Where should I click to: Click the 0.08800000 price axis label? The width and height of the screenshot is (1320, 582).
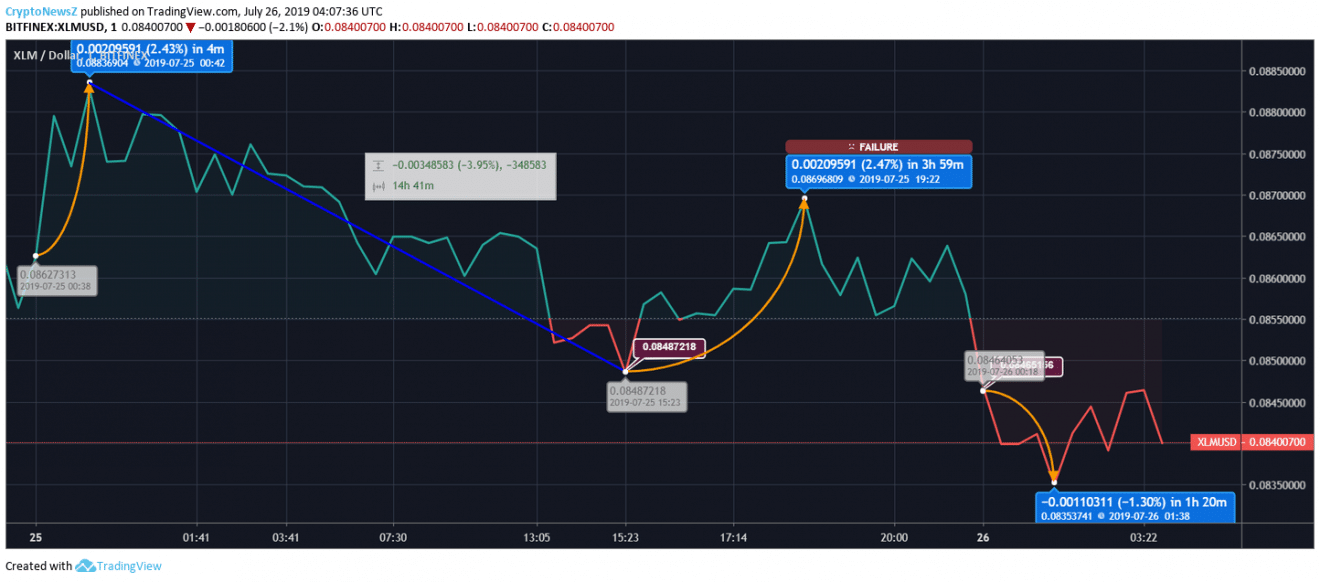point(1275,113)
